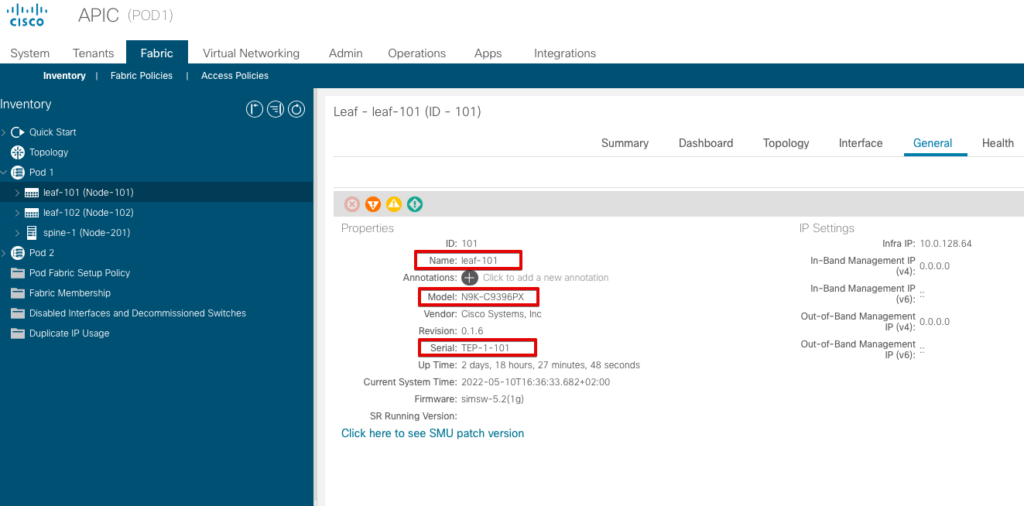Select leaf-102 (Node-102) in tree
Screen dimensions: 1024x506
click(x=88, y=213)
